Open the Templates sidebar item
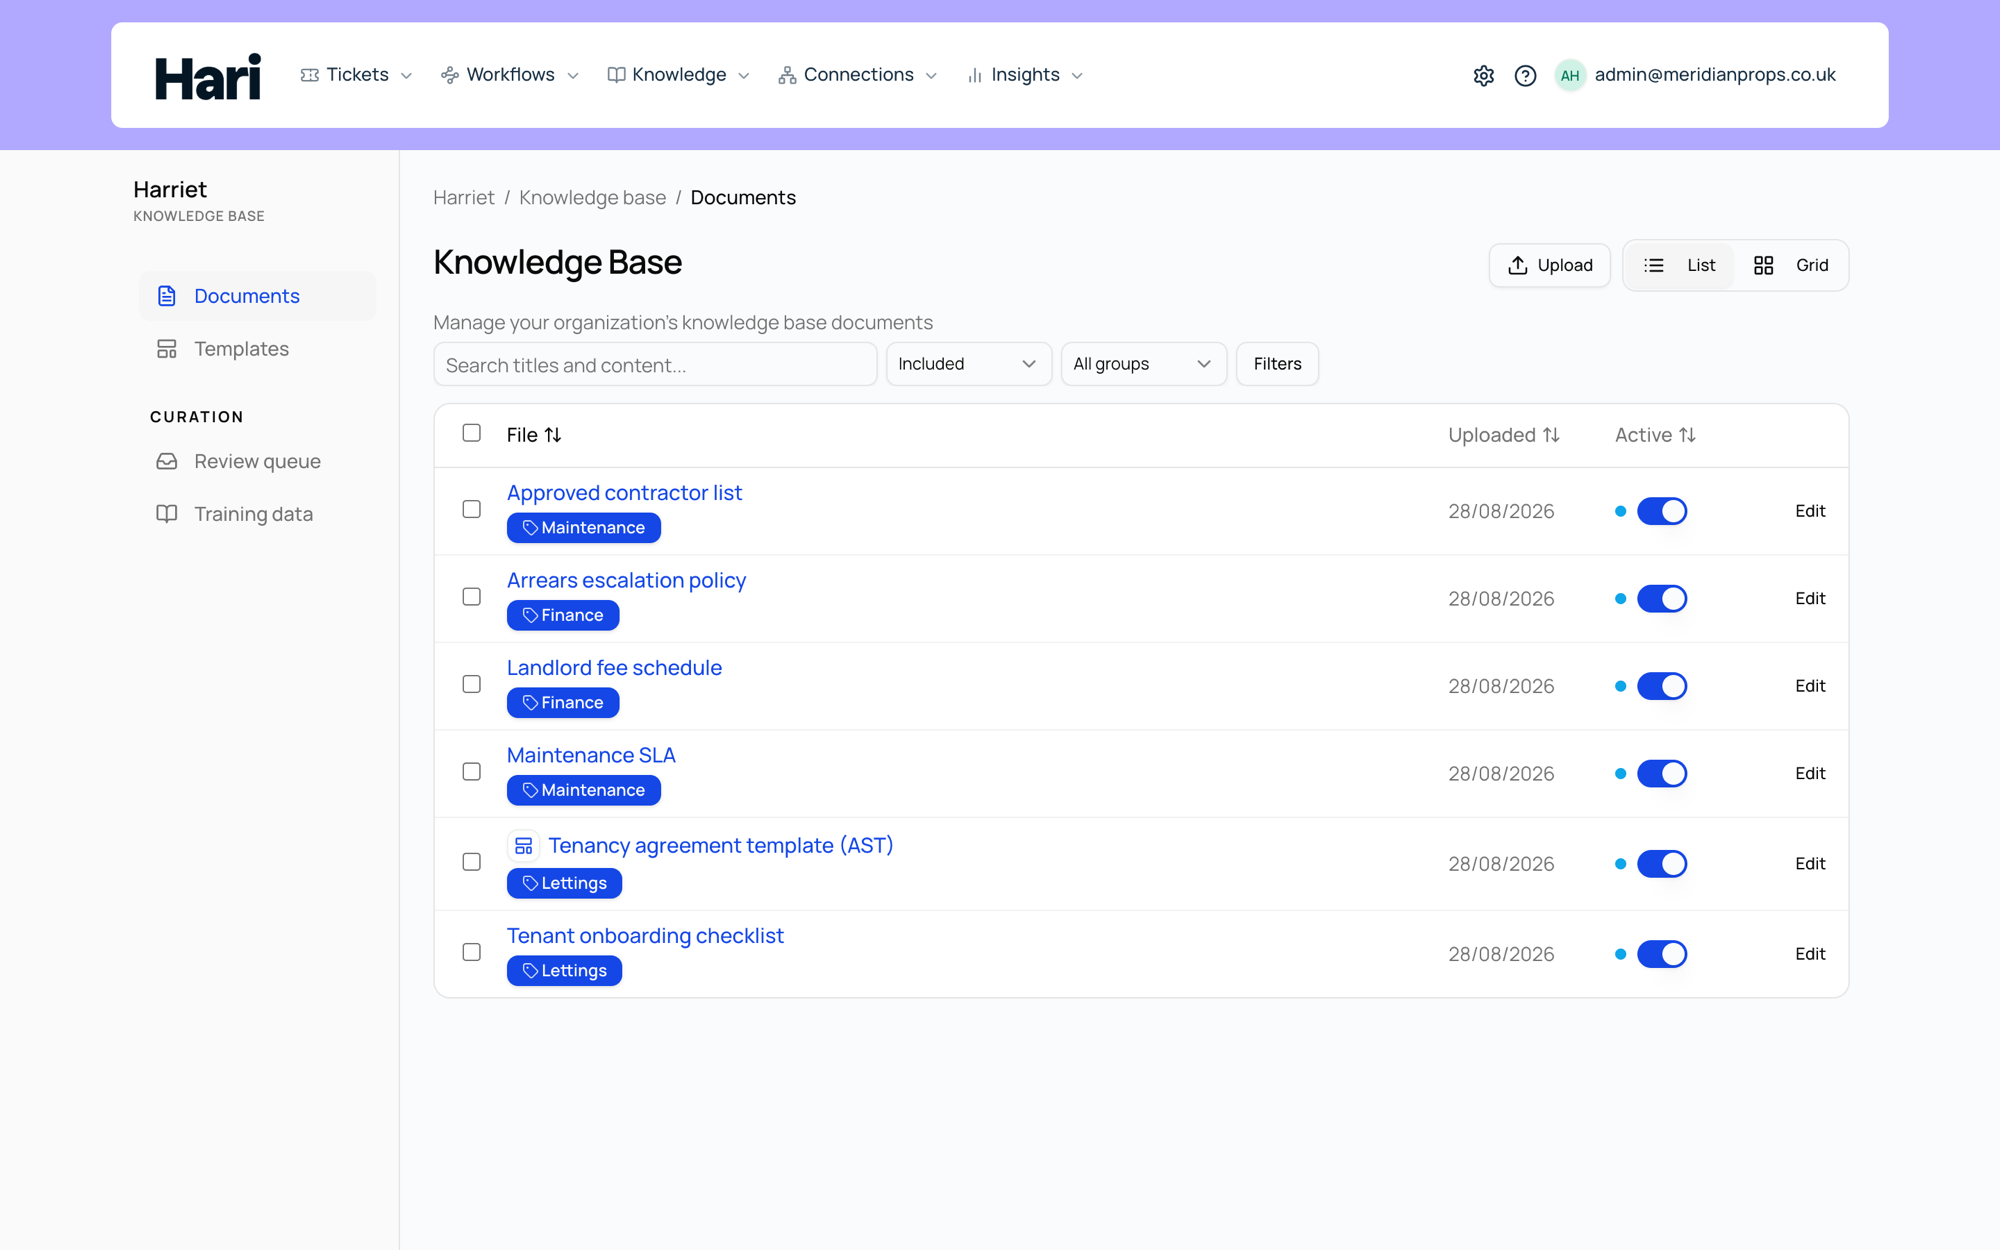This screenshot has height=1250, width=2000. pyautogui.click(x=258, y=349)
